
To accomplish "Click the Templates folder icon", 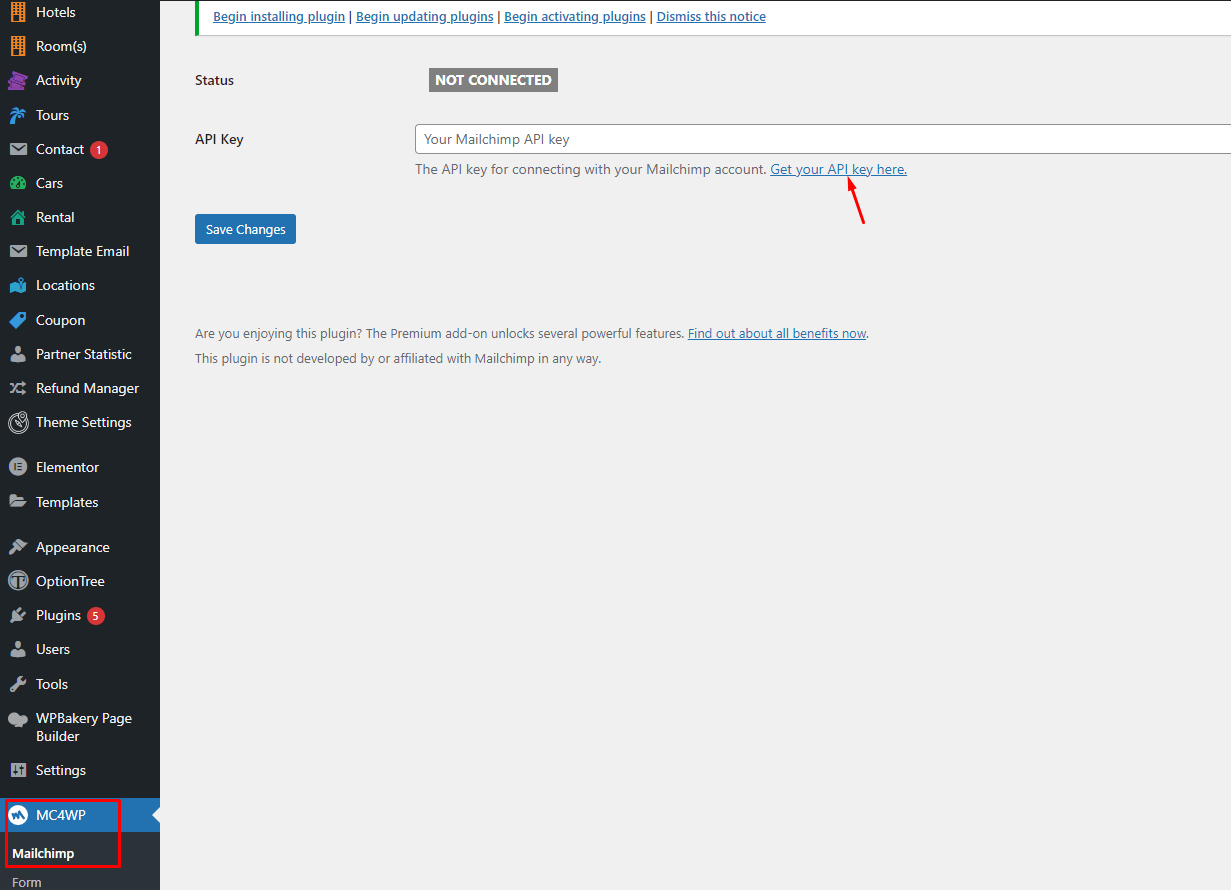I will pos(18,502).
